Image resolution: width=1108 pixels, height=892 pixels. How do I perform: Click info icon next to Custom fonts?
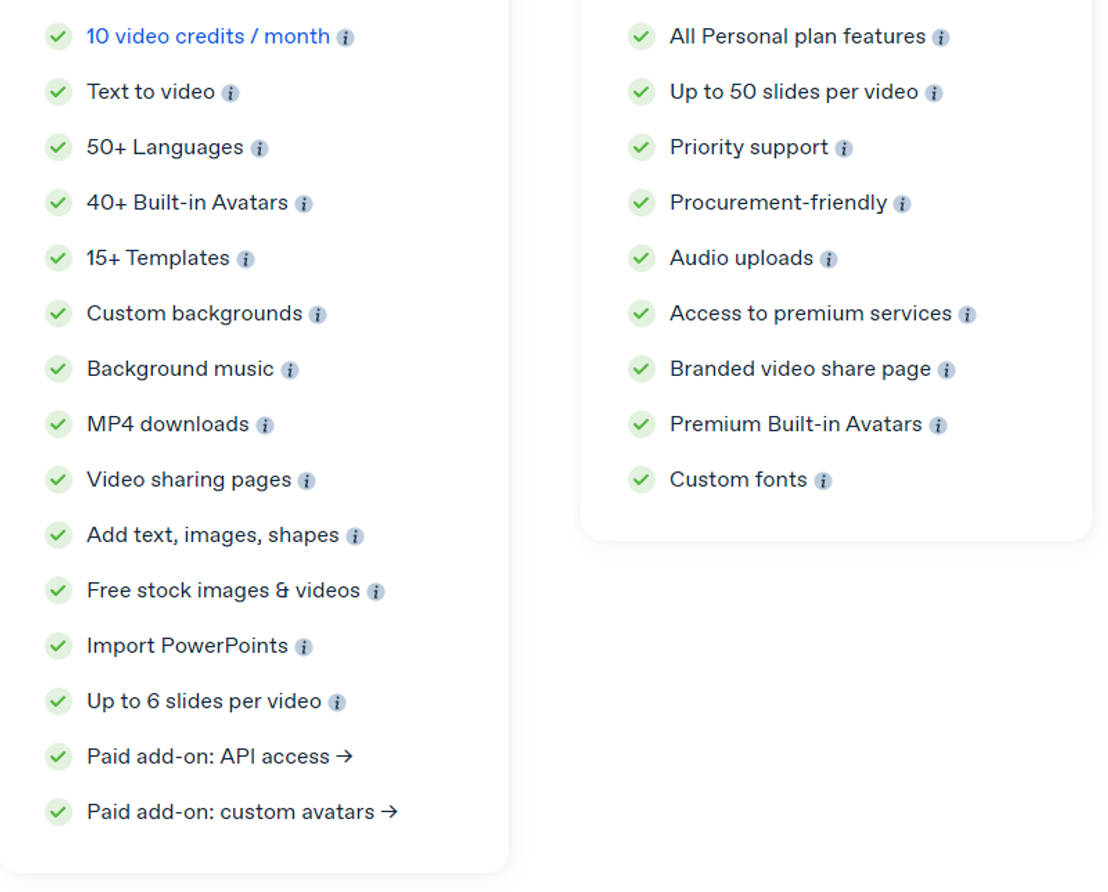pos(823,481)
